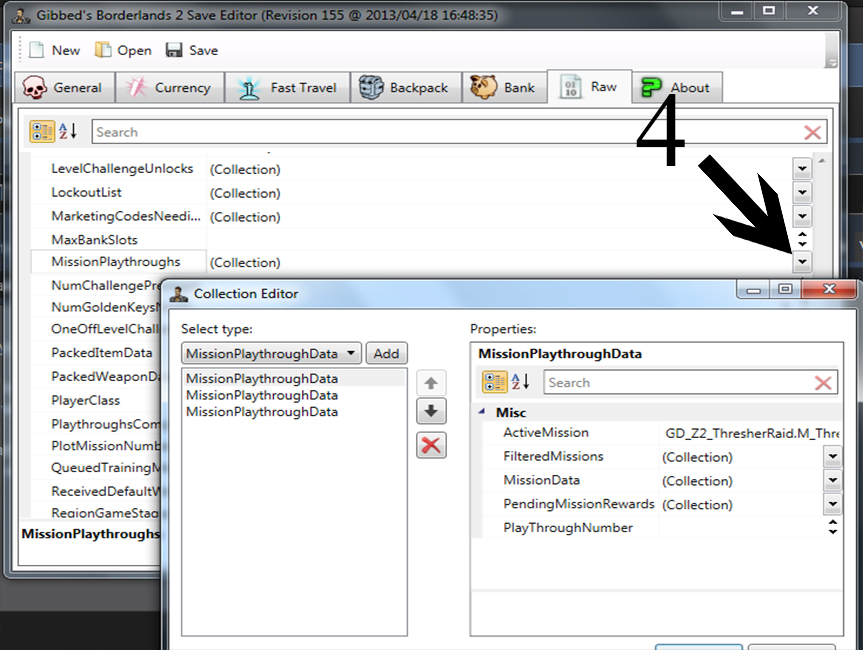Click the Save toolbar button
This screenshot has width=863, height=650.
(192, 51)
